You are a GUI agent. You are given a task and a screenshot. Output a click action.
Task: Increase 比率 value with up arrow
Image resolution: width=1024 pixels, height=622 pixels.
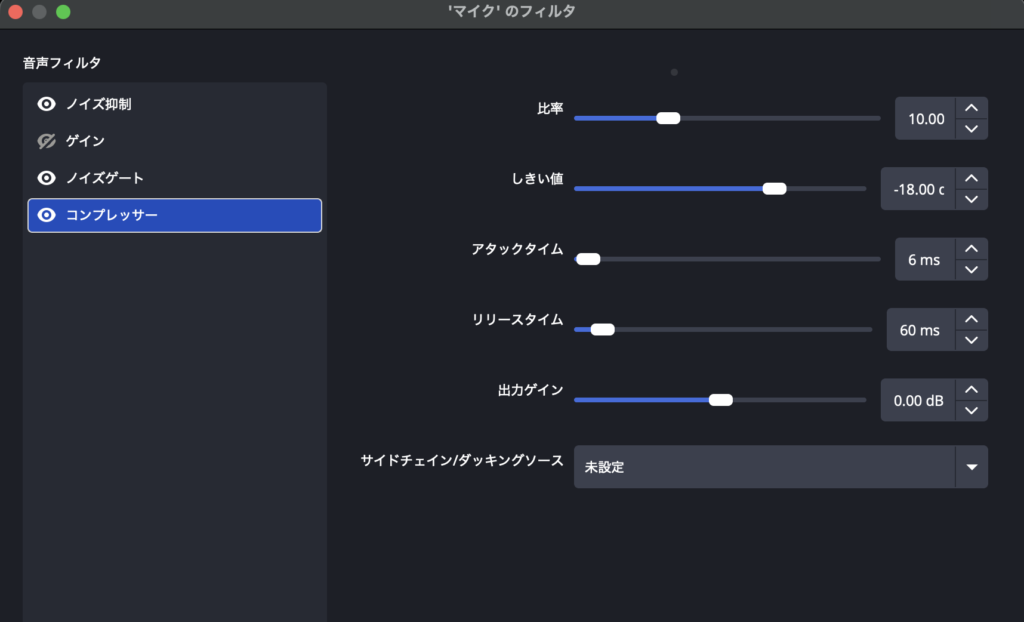point(971,108)
